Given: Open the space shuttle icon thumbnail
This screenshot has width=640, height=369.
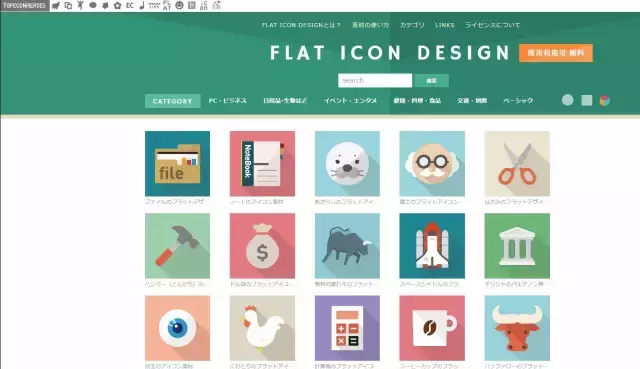Looking at the screenshot, I should point(432,246).
